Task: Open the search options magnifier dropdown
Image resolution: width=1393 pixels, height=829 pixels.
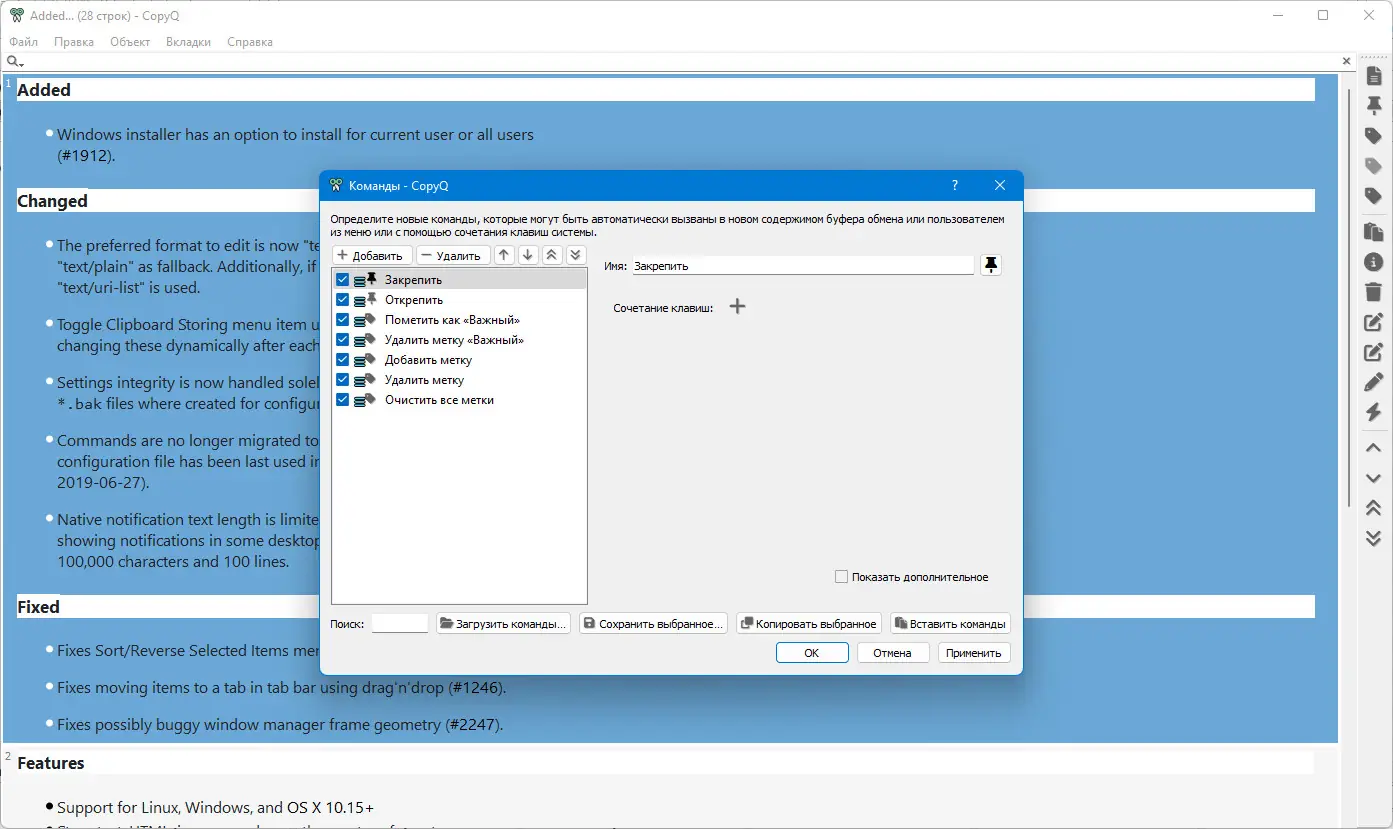Action: click(x=15, y=62)
